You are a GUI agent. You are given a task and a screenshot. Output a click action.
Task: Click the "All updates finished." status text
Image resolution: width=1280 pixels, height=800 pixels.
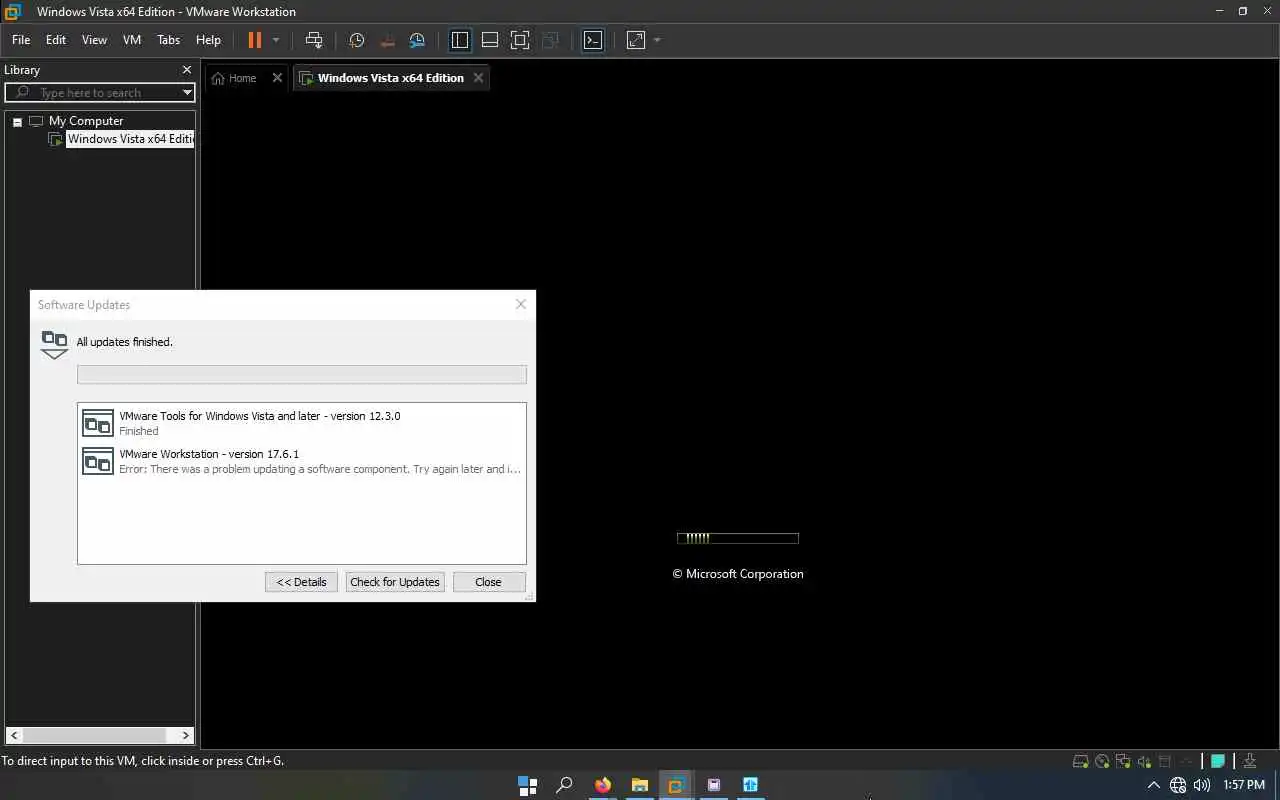click(125, 342)
